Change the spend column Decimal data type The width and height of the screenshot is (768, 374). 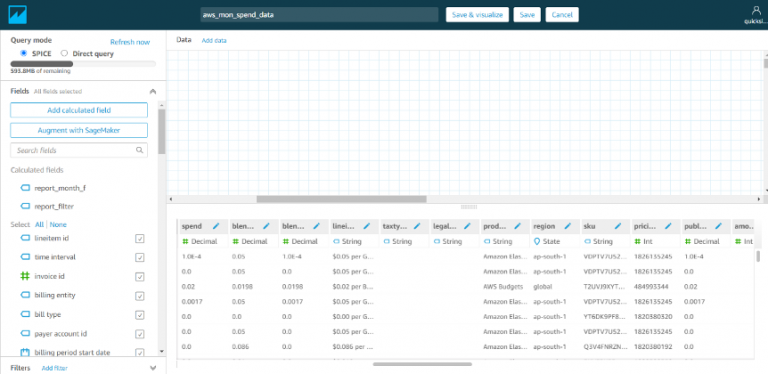[200, 241]
